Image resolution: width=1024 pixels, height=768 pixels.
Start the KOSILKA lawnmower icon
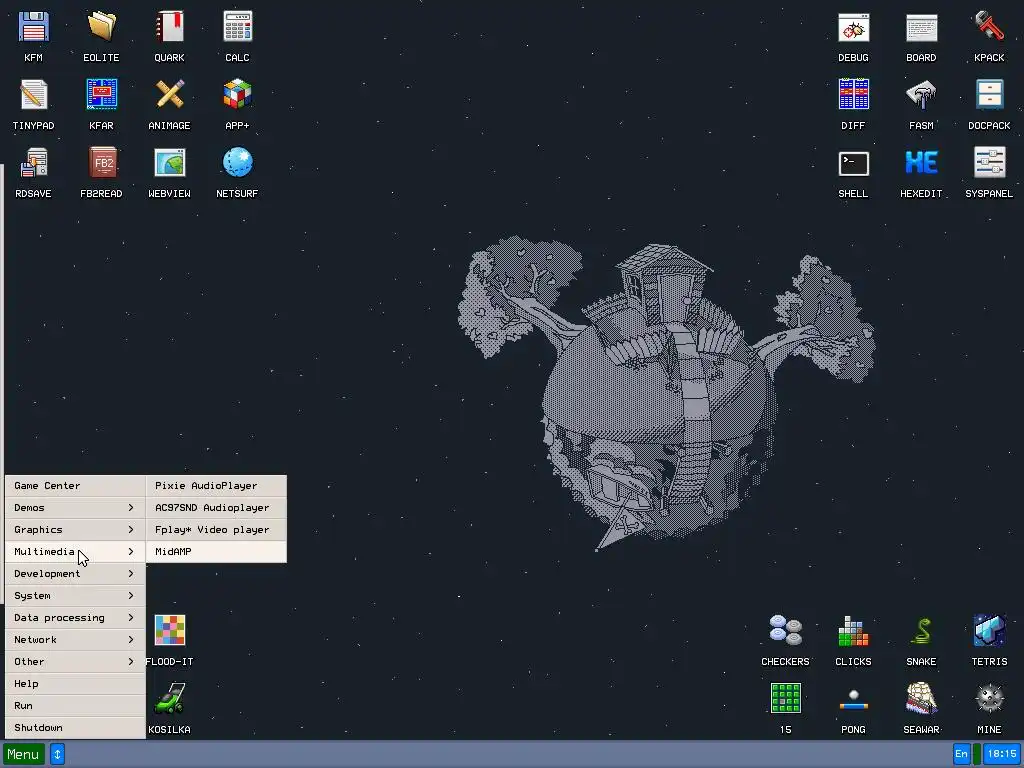coord(169,699)
